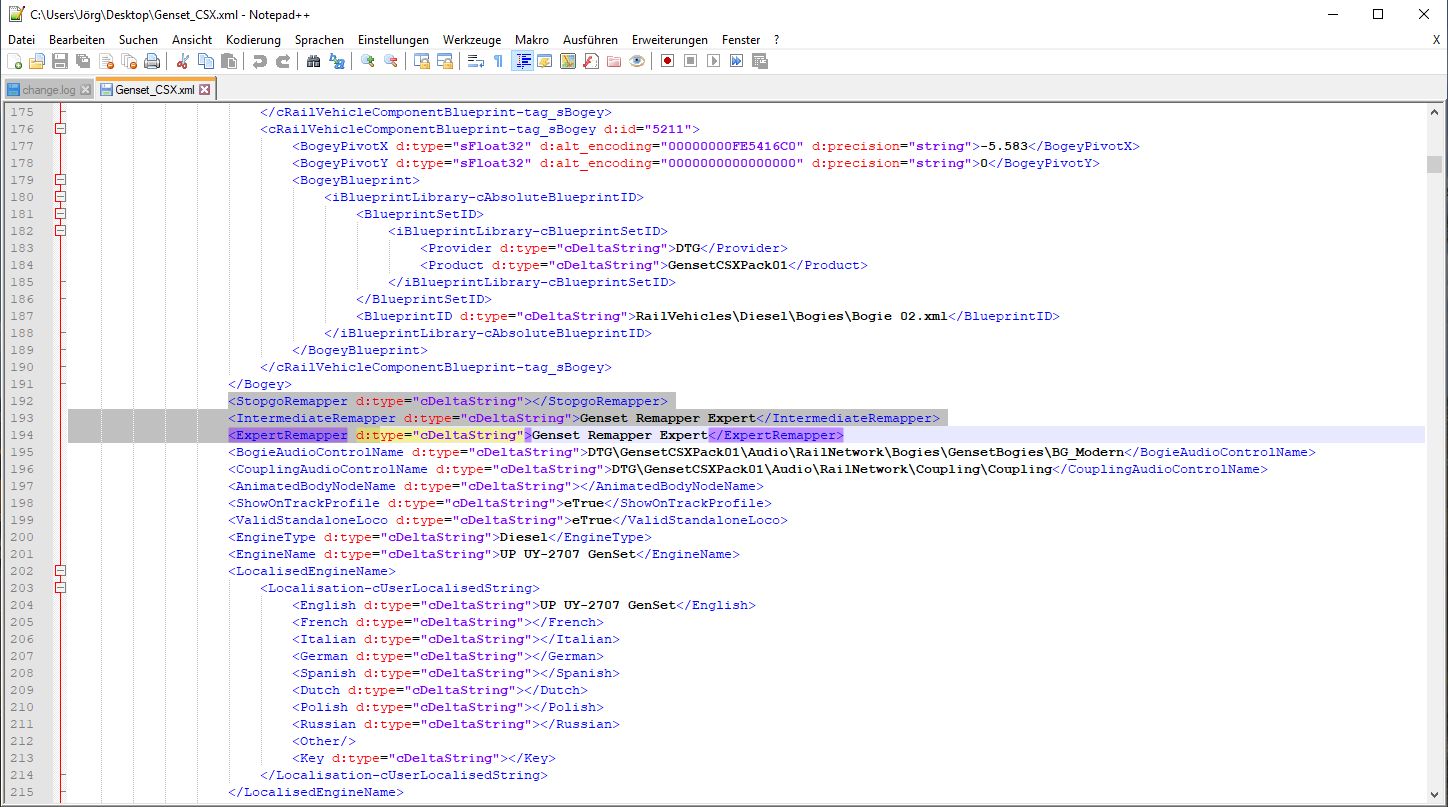Click the Play macro icon

tap(713, 62)
